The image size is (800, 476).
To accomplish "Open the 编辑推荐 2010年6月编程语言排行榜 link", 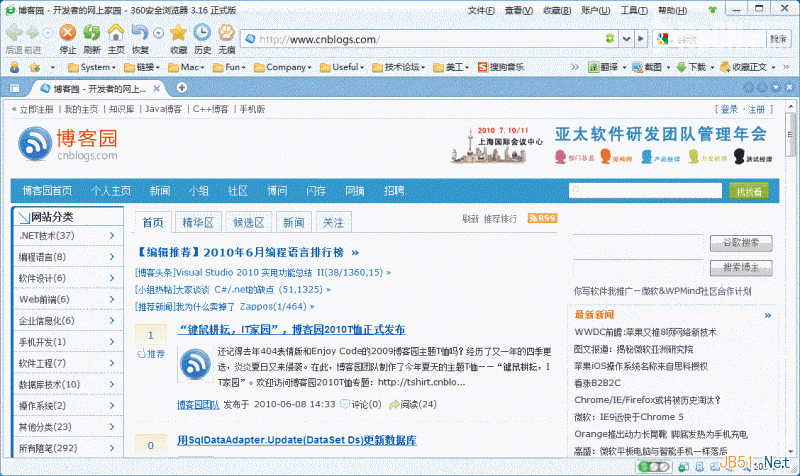I will coord(247,253).
